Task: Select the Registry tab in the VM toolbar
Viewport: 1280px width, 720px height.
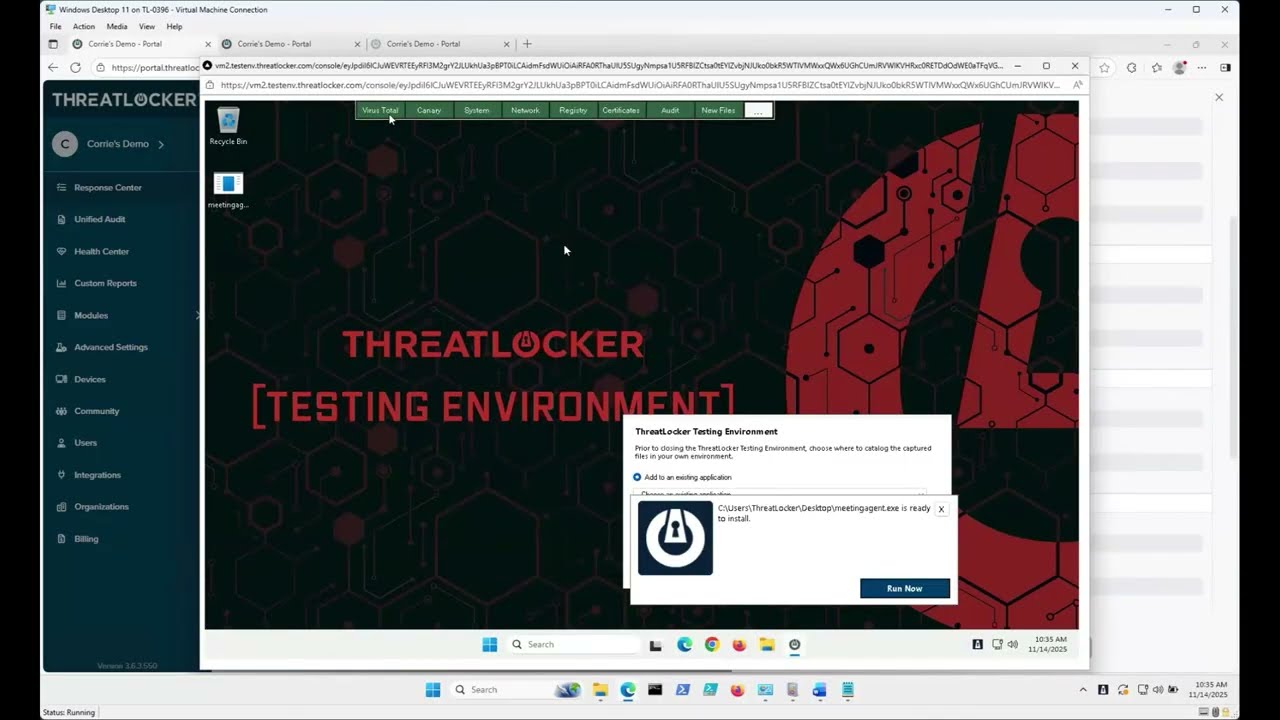Action: coord(573,110)
